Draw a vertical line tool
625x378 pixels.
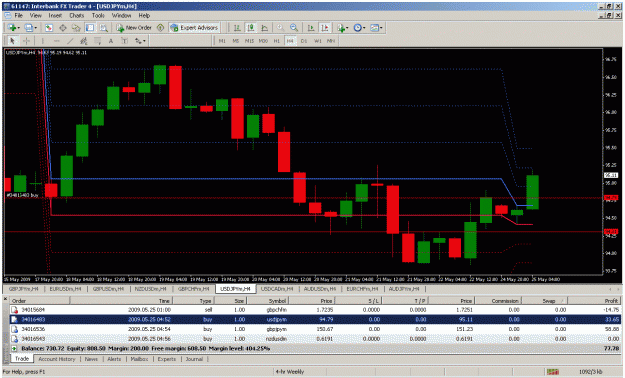[43, 41]
